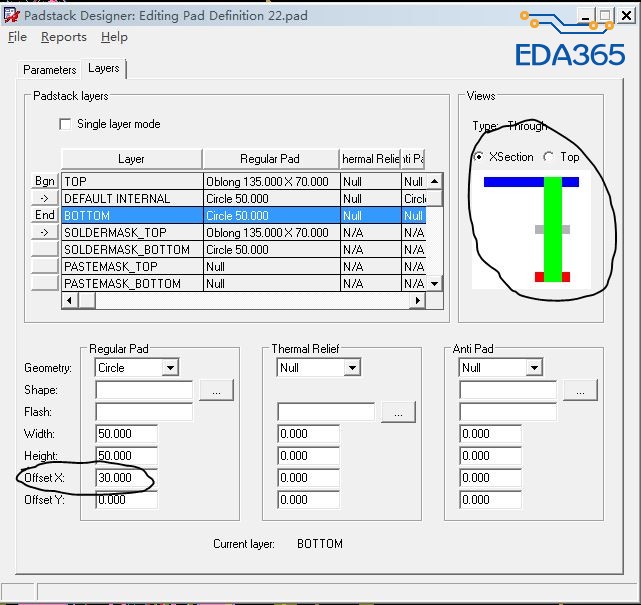Screen dimensions: 641x605
Task: Click the Oblong 135.000 X 70.000 cell of TOP
Action: [271, 181]
